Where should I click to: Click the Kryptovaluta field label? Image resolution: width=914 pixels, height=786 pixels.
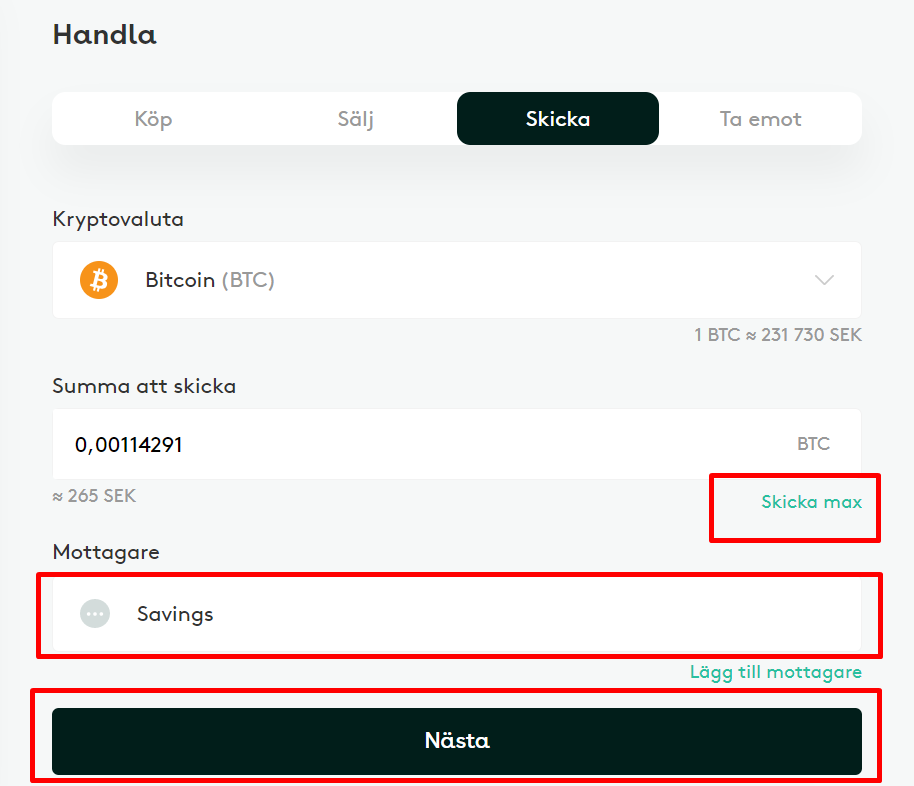[x=118, y=220]
